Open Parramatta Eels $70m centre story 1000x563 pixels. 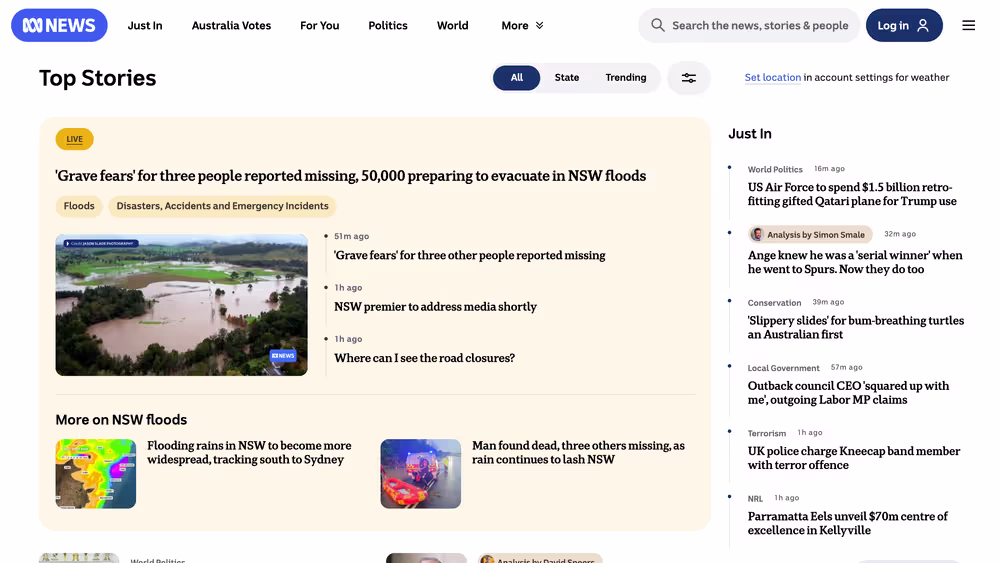[848, 523]
